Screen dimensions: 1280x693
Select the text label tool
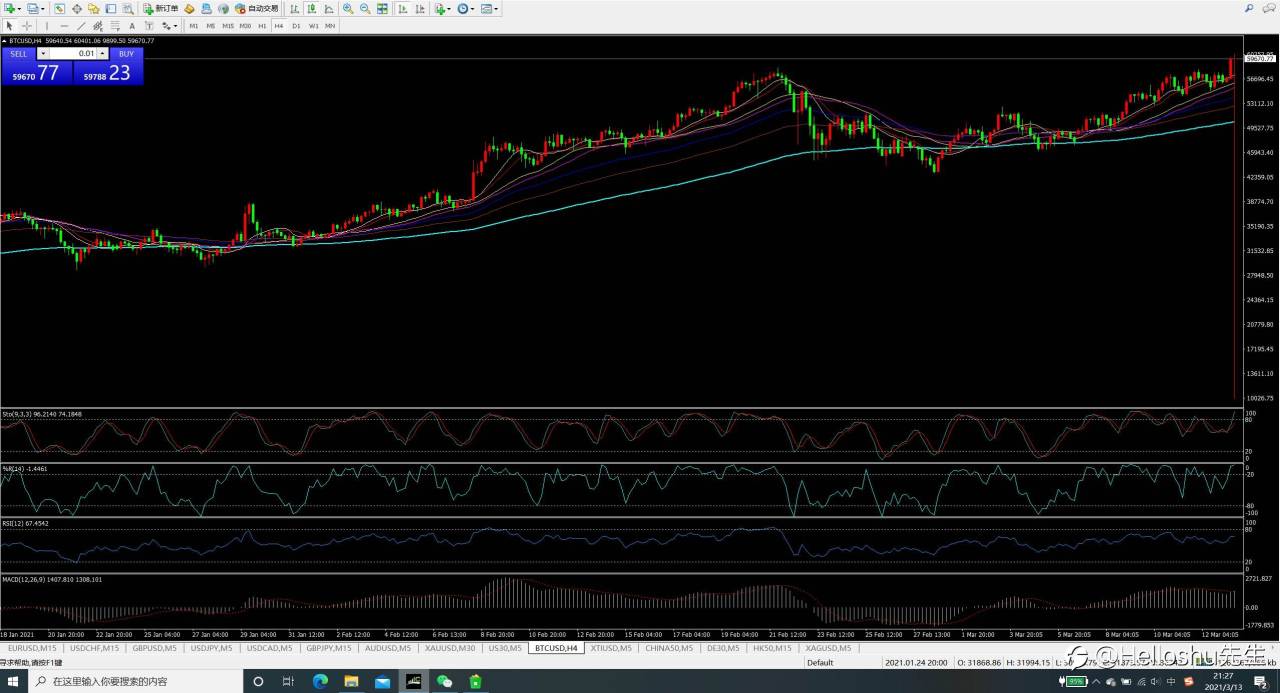point(131,26)
